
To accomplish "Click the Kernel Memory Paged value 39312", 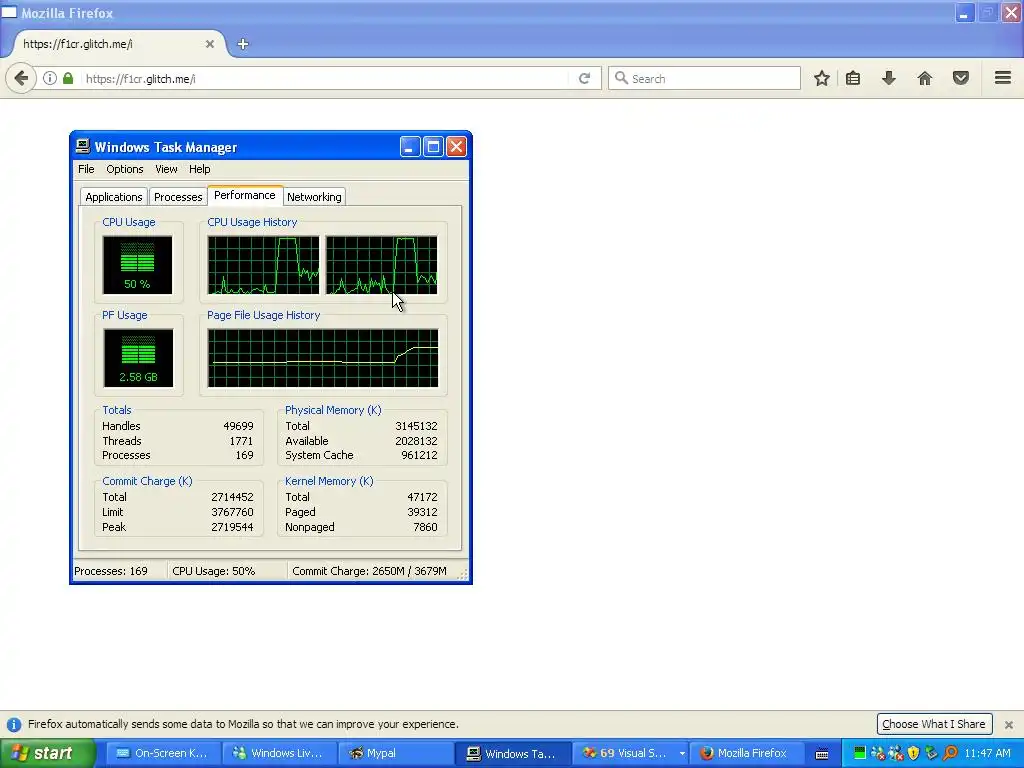I will [422, 512].
